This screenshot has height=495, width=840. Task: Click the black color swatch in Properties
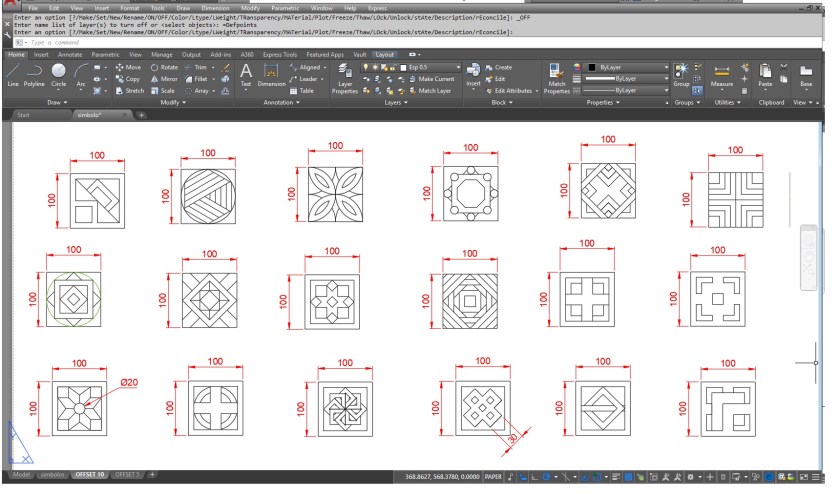point(591,68)
